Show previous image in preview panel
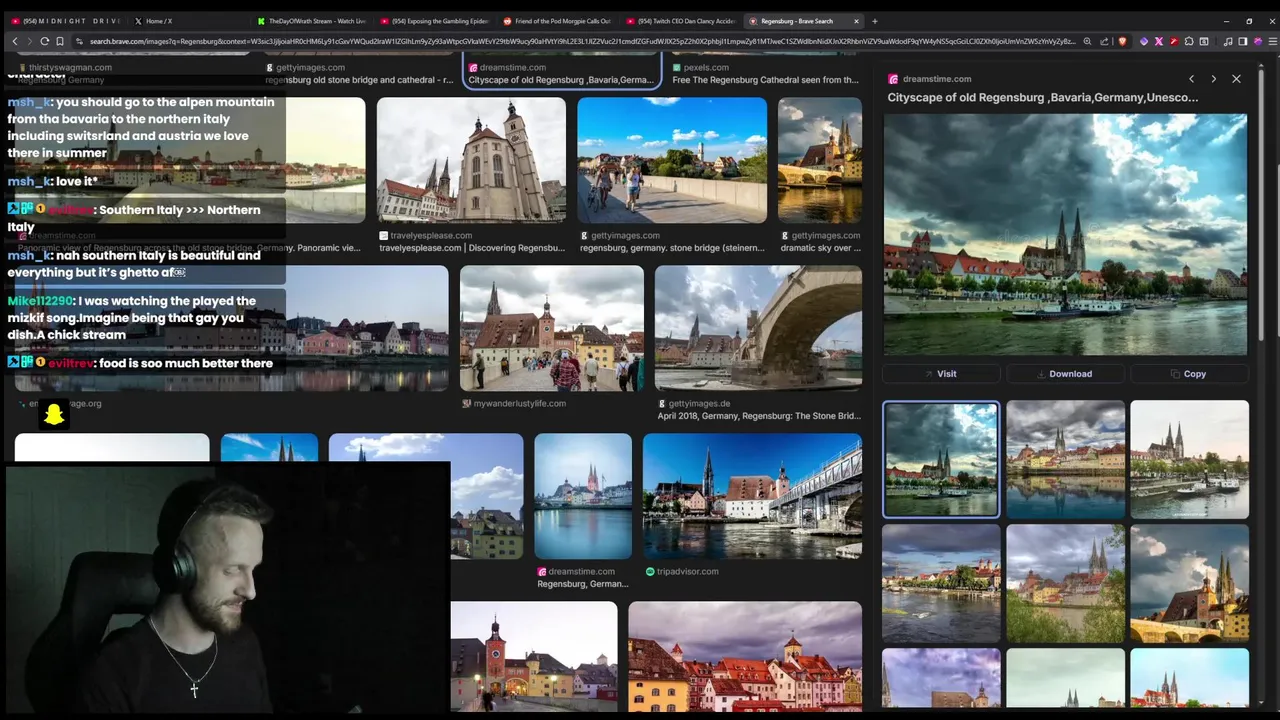This screenshot has height=720, width=1280. pyautogui.click(x=1191, y=79)
